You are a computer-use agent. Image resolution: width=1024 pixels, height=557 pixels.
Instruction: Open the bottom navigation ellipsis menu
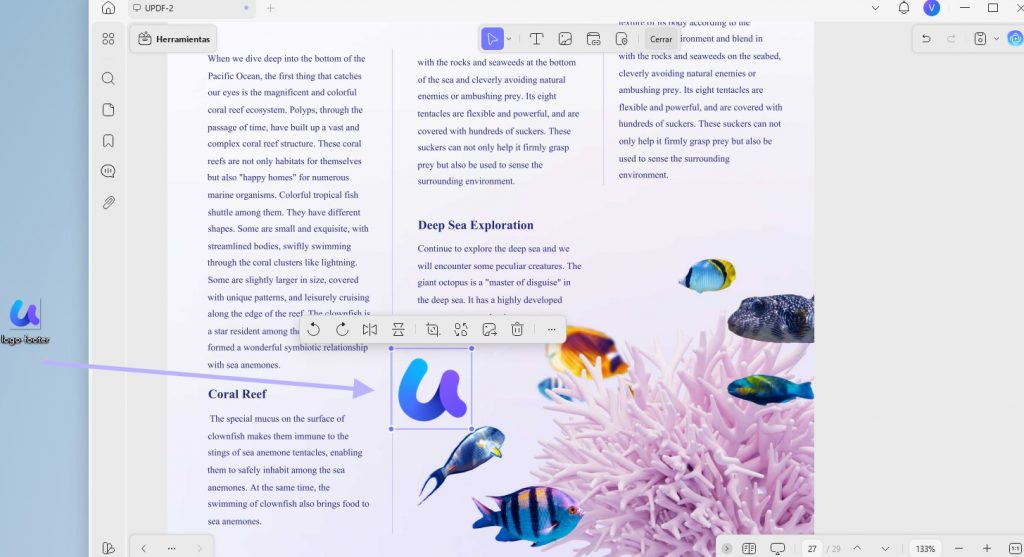(172, 549)
